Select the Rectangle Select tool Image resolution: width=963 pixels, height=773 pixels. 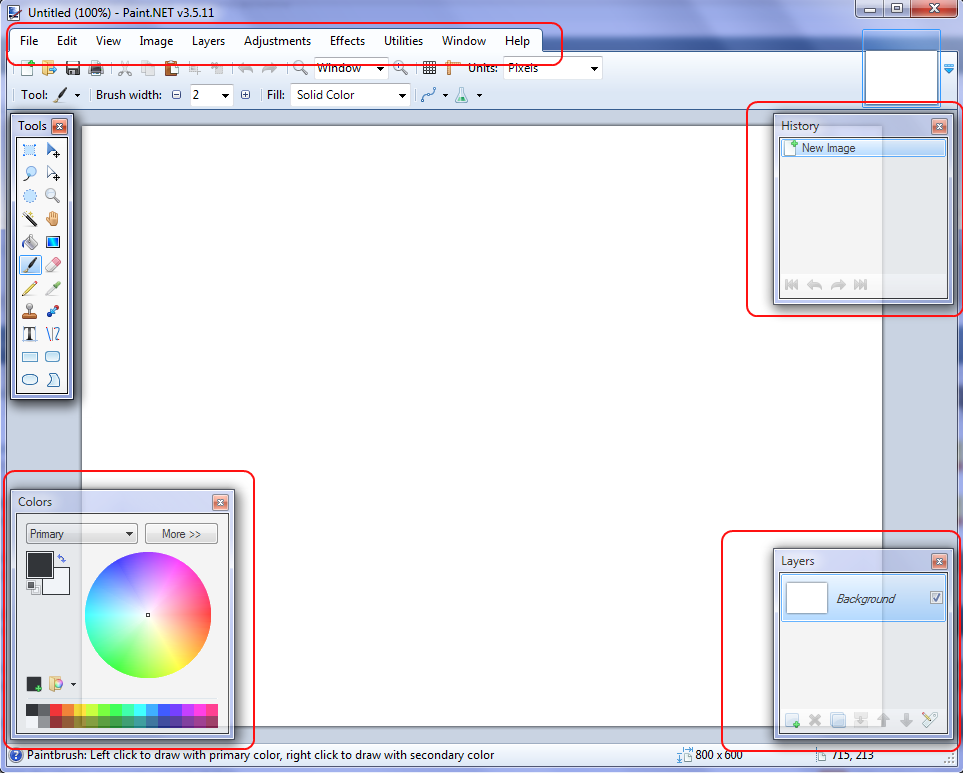point(29,150)
